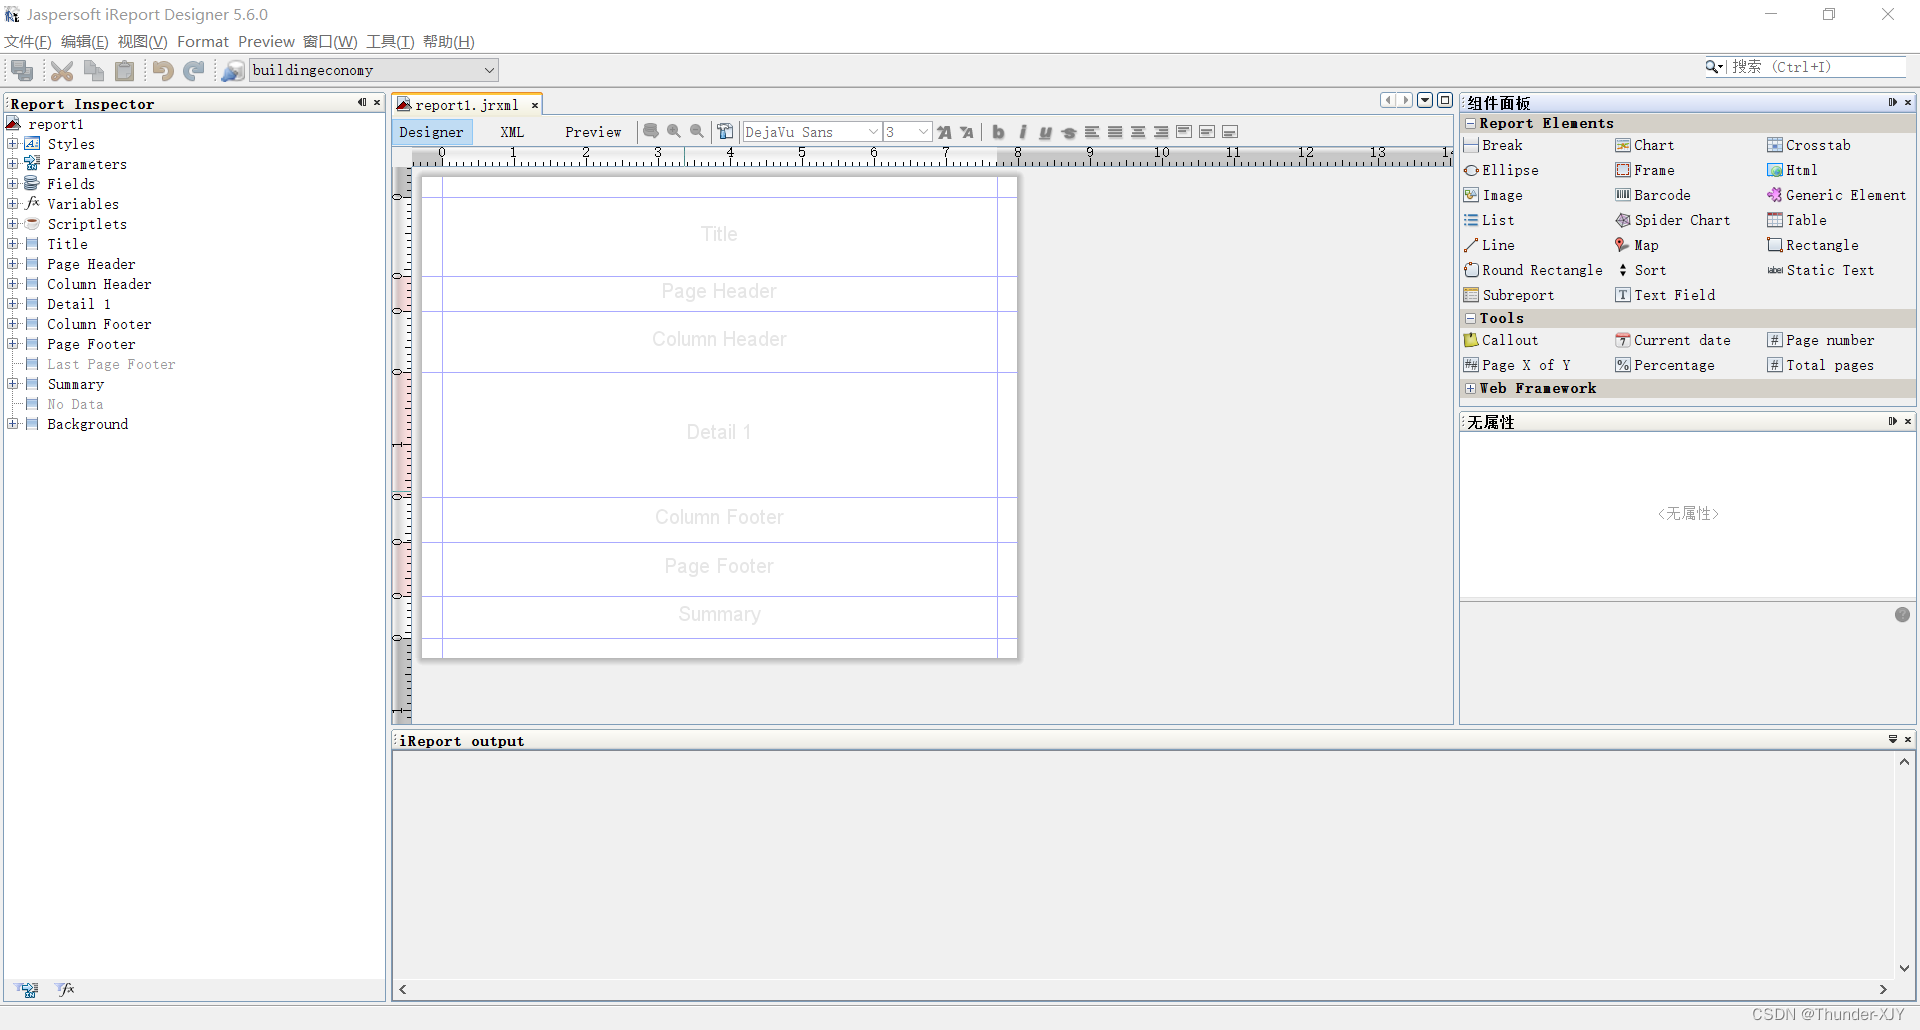The width and height of the screenshot is (1920, 1030).
Task: Expand the Detail 1 band node
Action: [13, 304]
